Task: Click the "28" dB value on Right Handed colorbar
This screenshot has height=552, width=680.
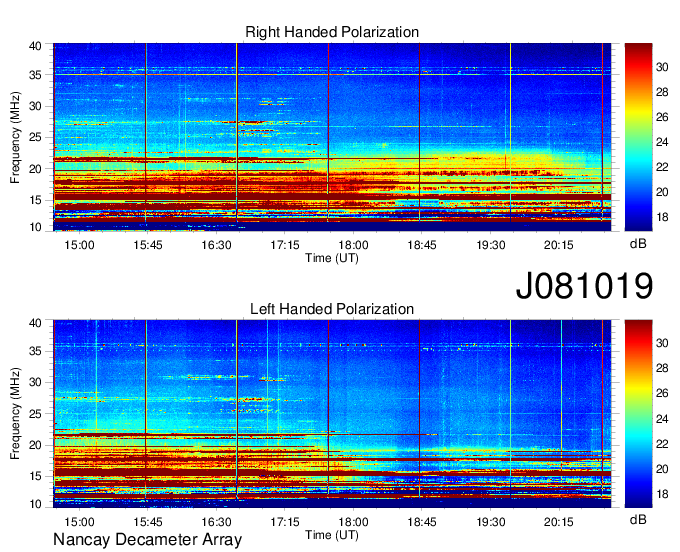Action: 662,92
